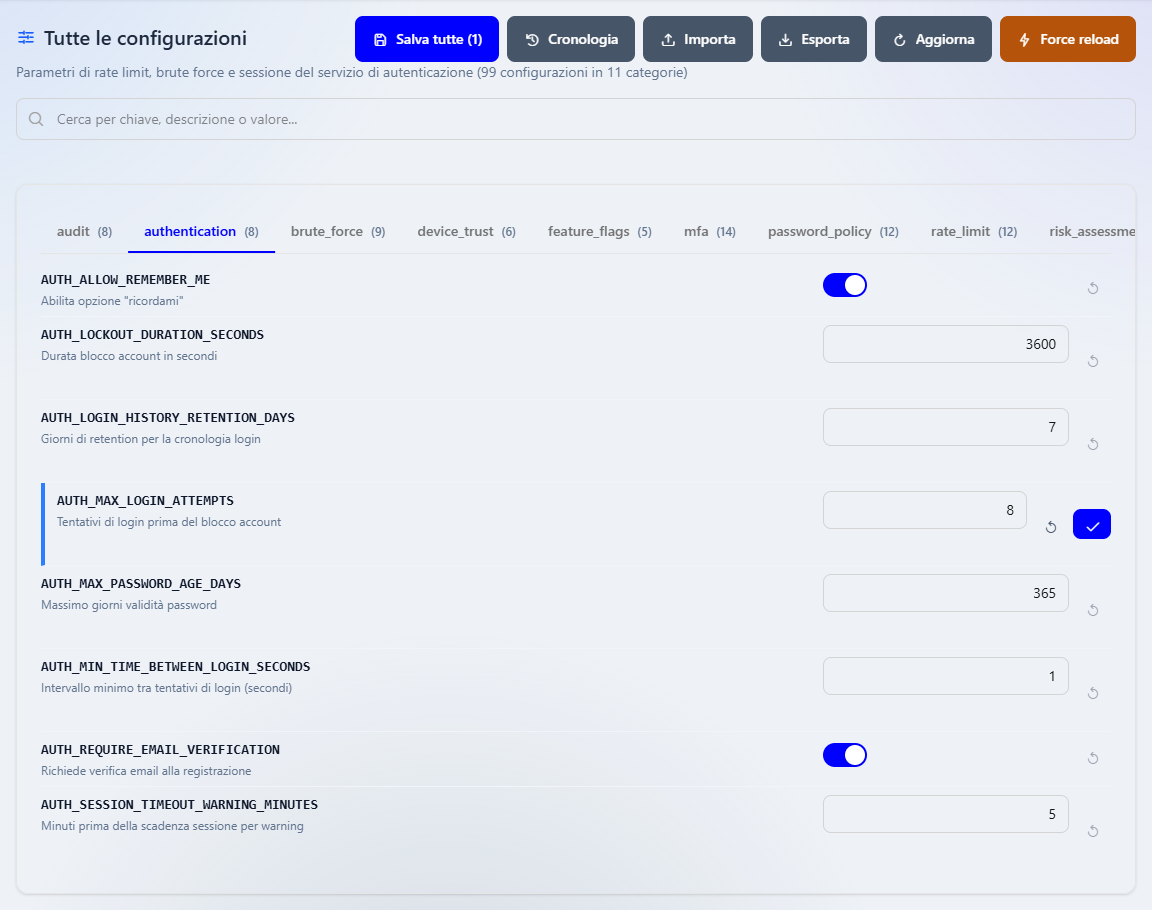
Task: Disable AUTH_REQUIRE_EMAIL_VERIFICATION switch
Action: pos(844,755)
